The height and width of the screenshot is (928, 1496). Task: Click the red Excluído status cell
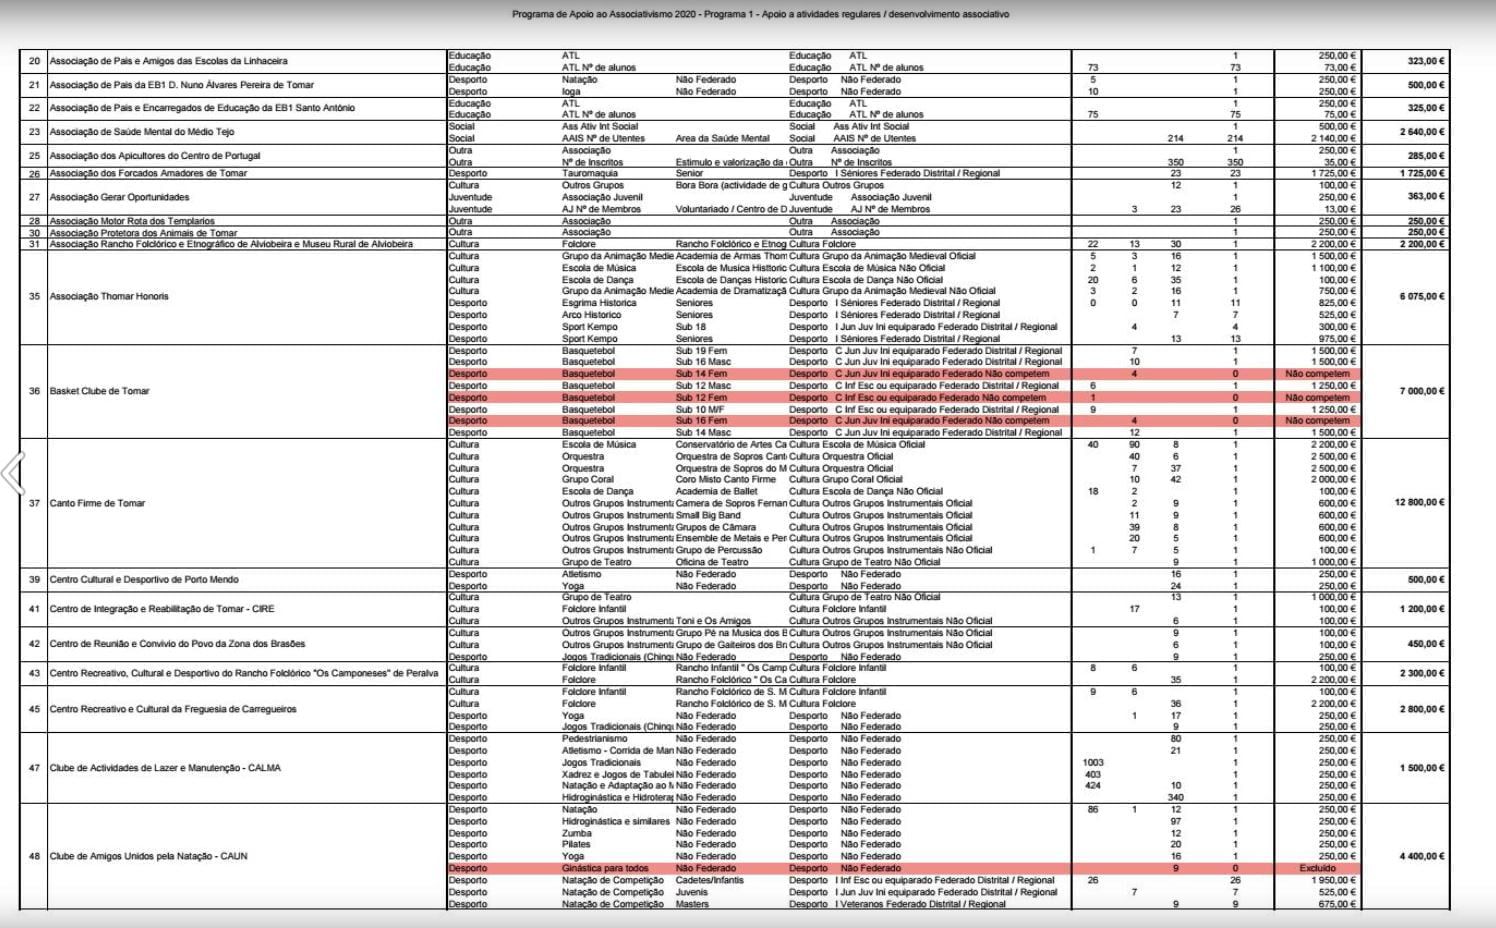[1317, 868]
